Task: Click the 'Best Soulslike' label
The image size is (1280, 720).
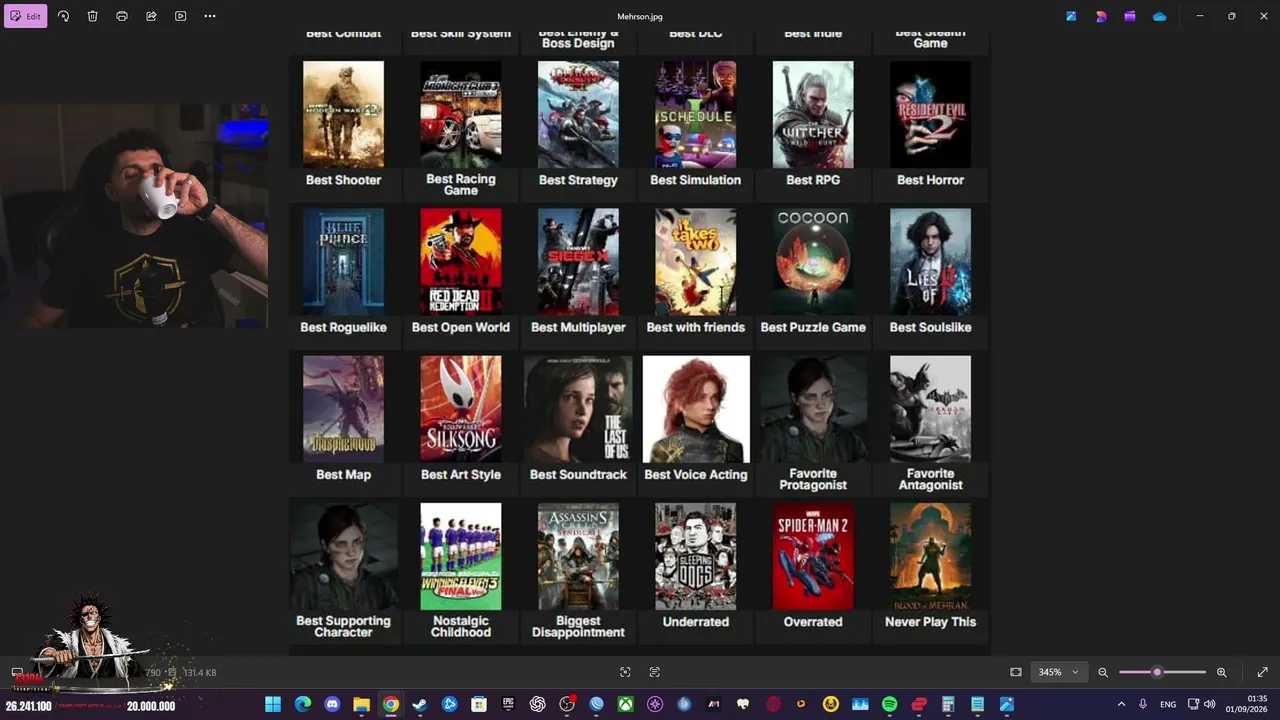Action: (930, 327)
